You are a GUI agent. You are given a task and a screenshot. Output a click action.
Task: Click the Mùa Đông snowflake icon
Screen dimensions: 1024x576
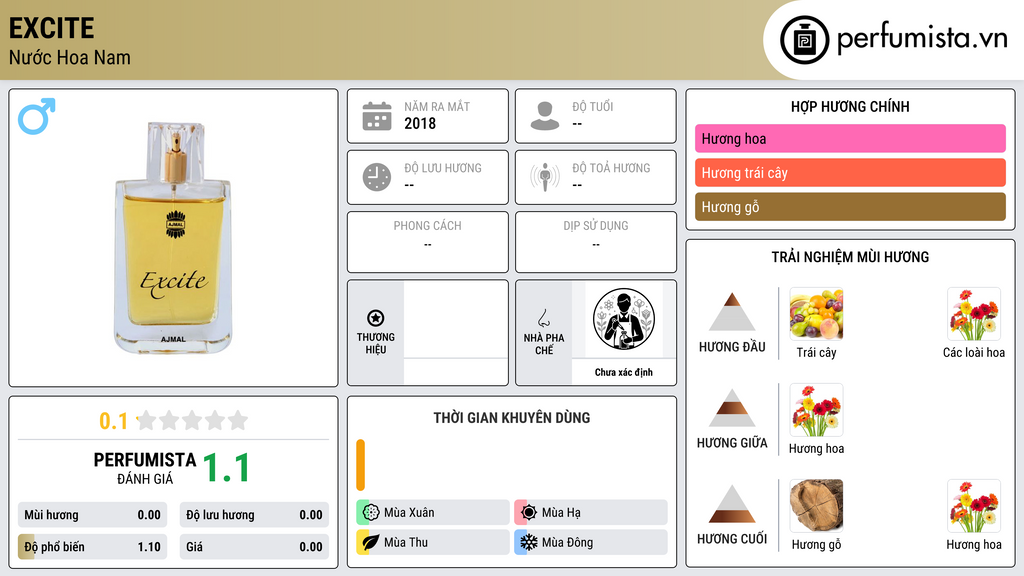(x=529, y=542)
